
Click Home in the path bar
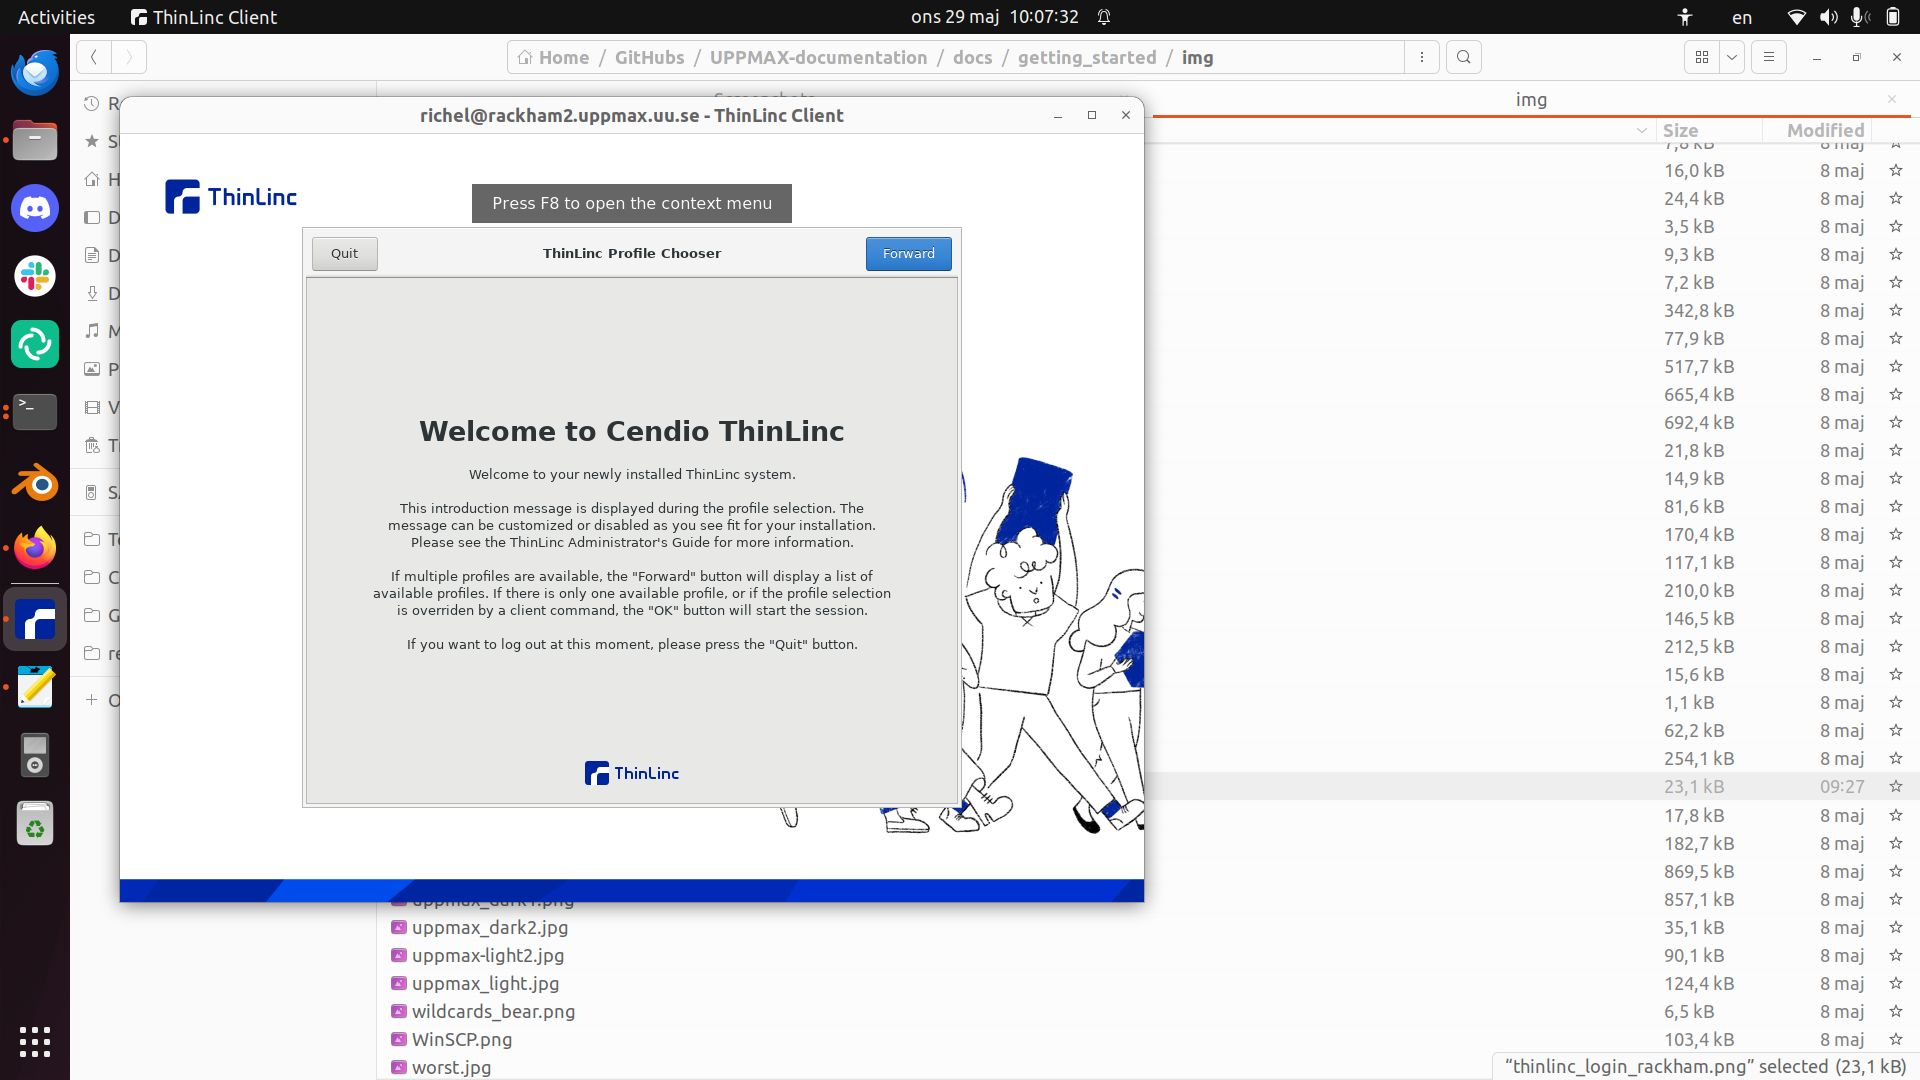554,57
